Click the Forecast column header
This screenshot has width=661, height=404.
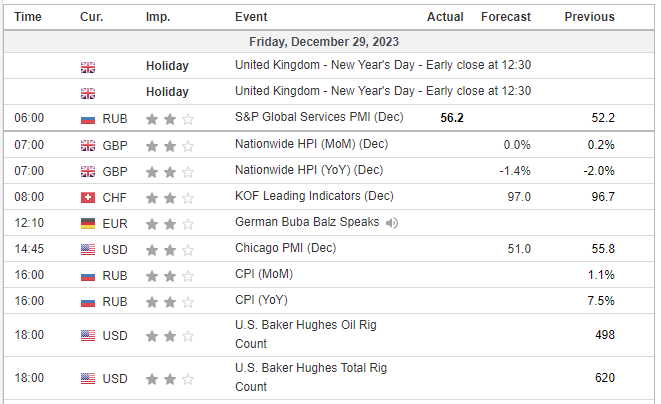point(505,17)
